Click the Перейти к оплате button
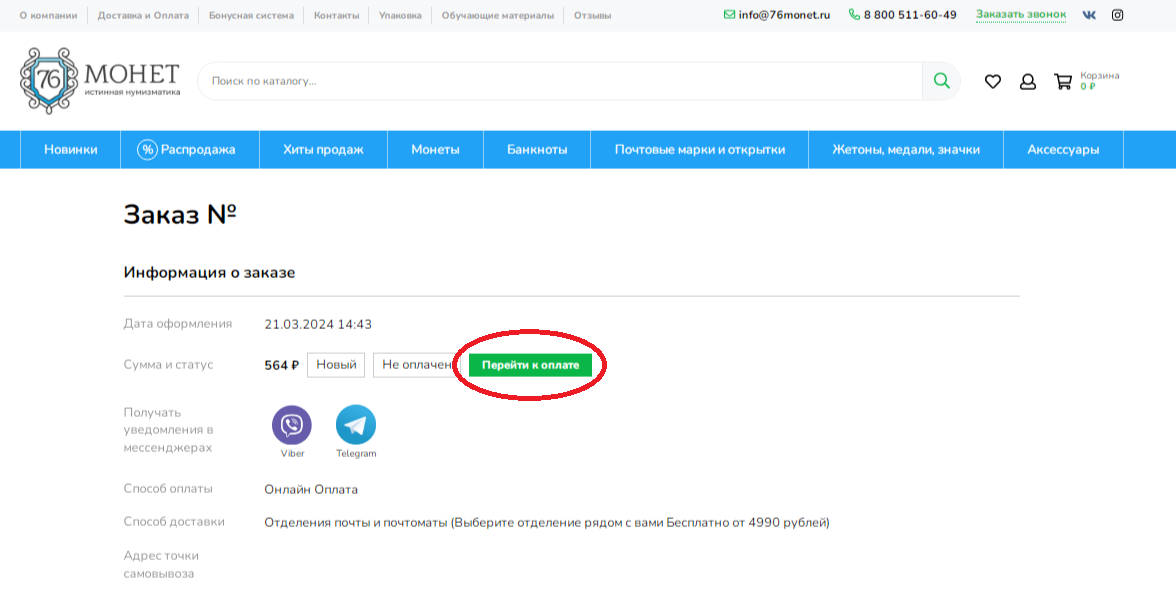Screen dimensions: 1176x598 [x=530, y=365]
